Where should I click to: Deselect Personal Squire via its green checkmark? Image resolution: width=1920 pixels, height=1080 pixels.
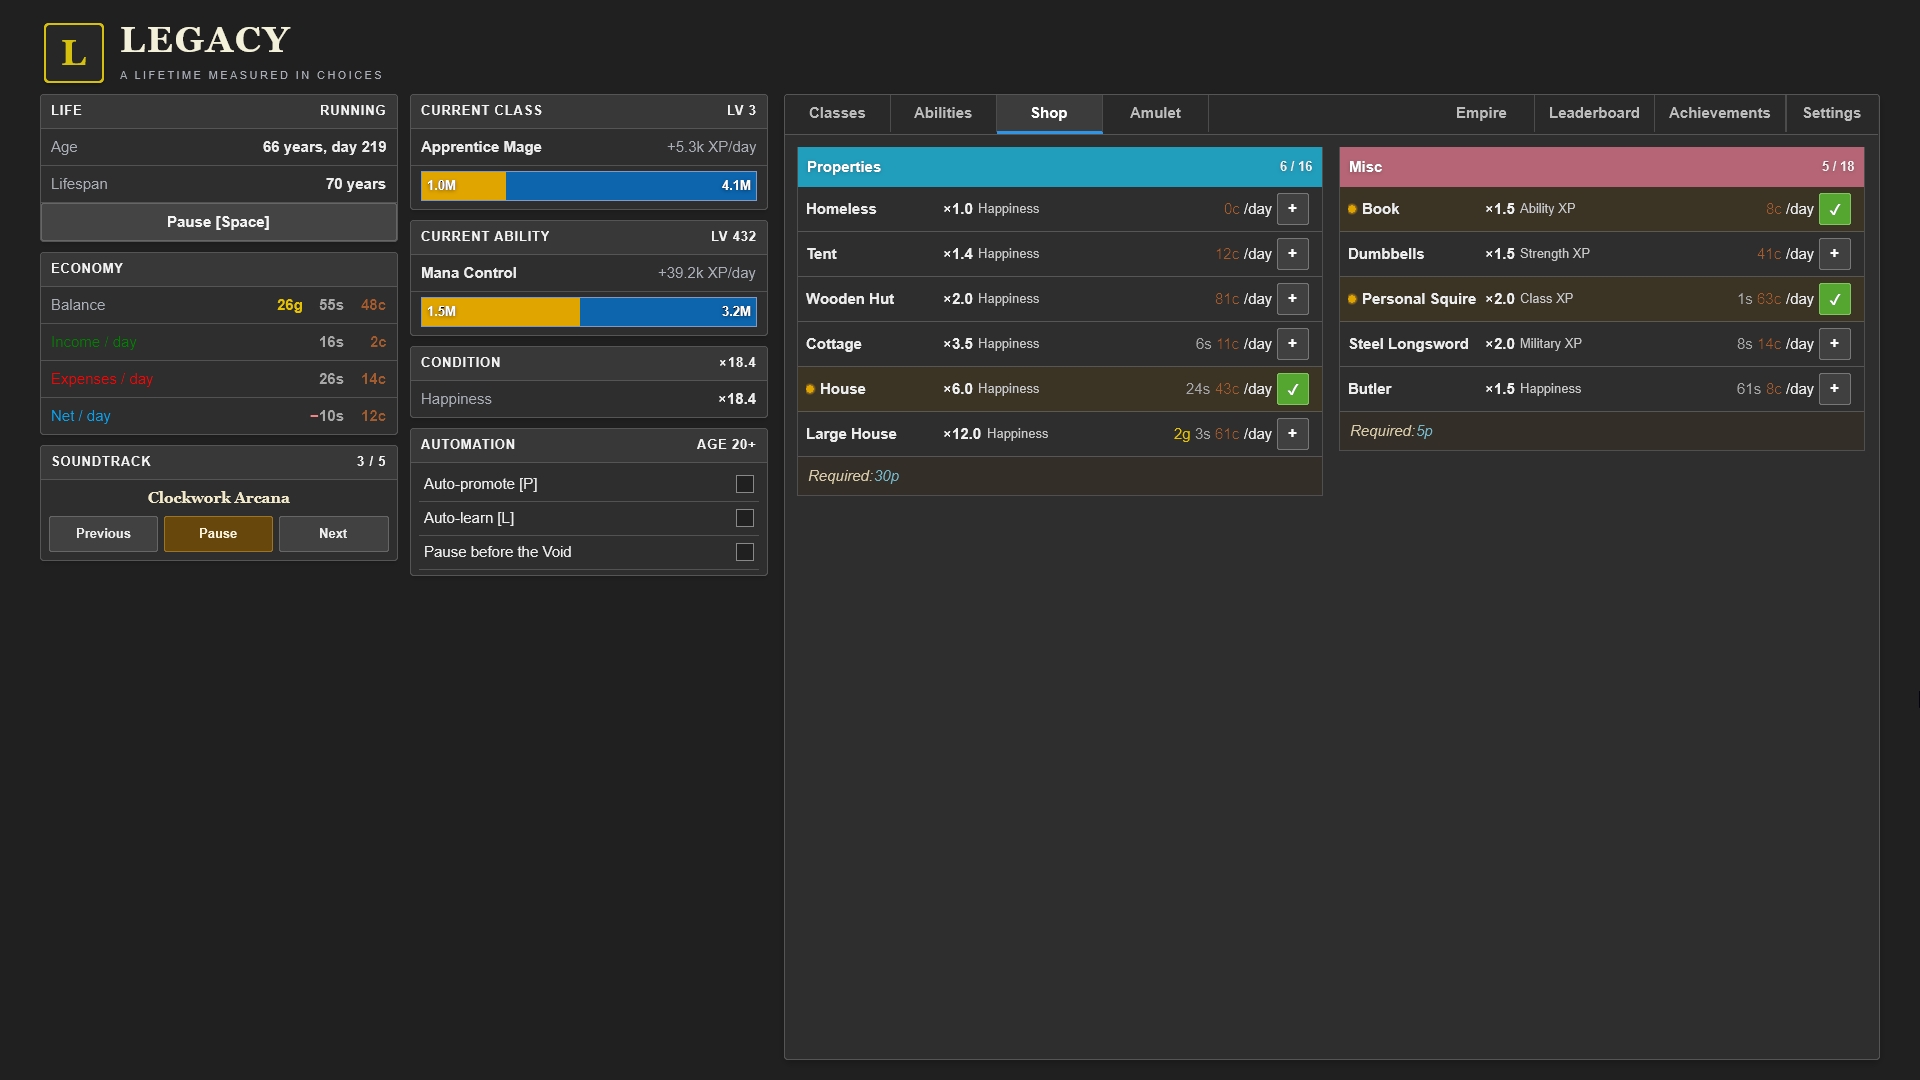pos(1834,299)
